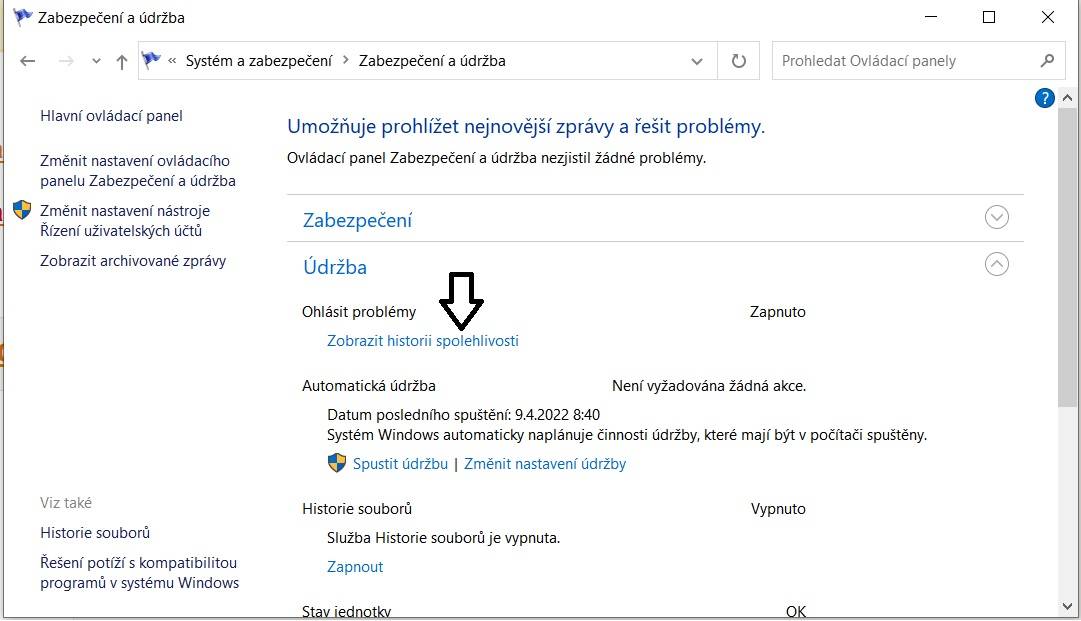Go up one folder level
The height and width of the screenshot is (621, 1081).
click(122, 61)
